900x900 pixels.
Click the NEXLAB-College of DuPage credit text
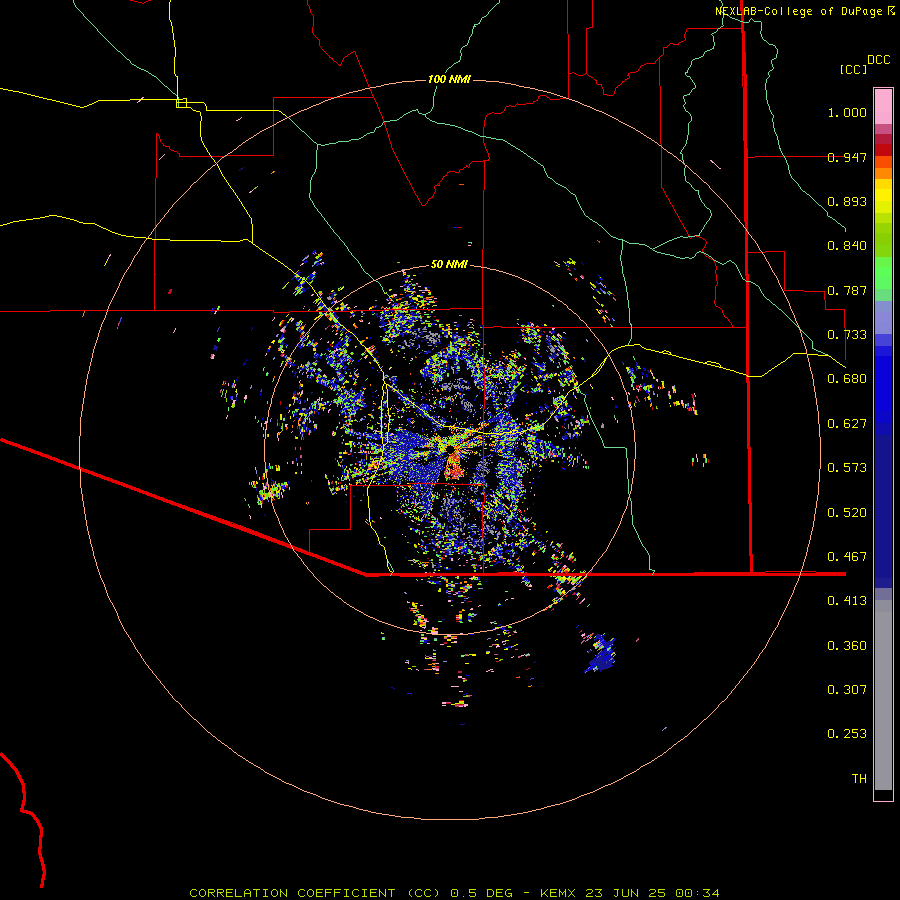804,11
